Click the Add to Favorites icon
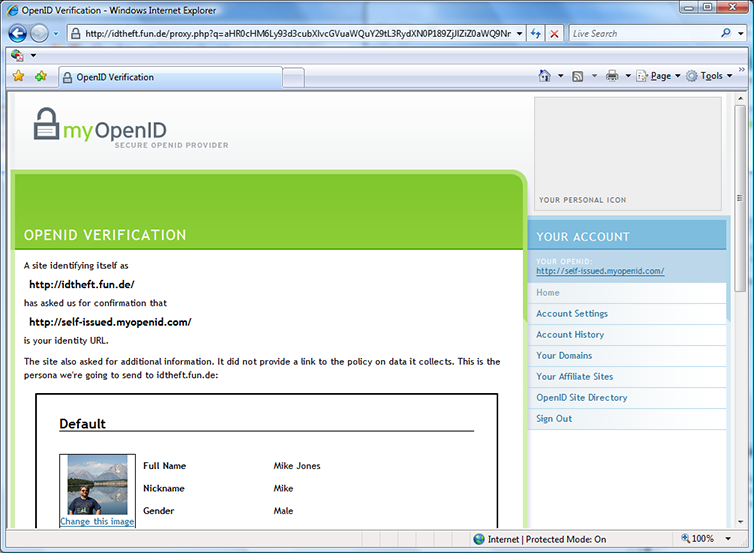This screenshot has width=754, height=553. click(41, 76)
